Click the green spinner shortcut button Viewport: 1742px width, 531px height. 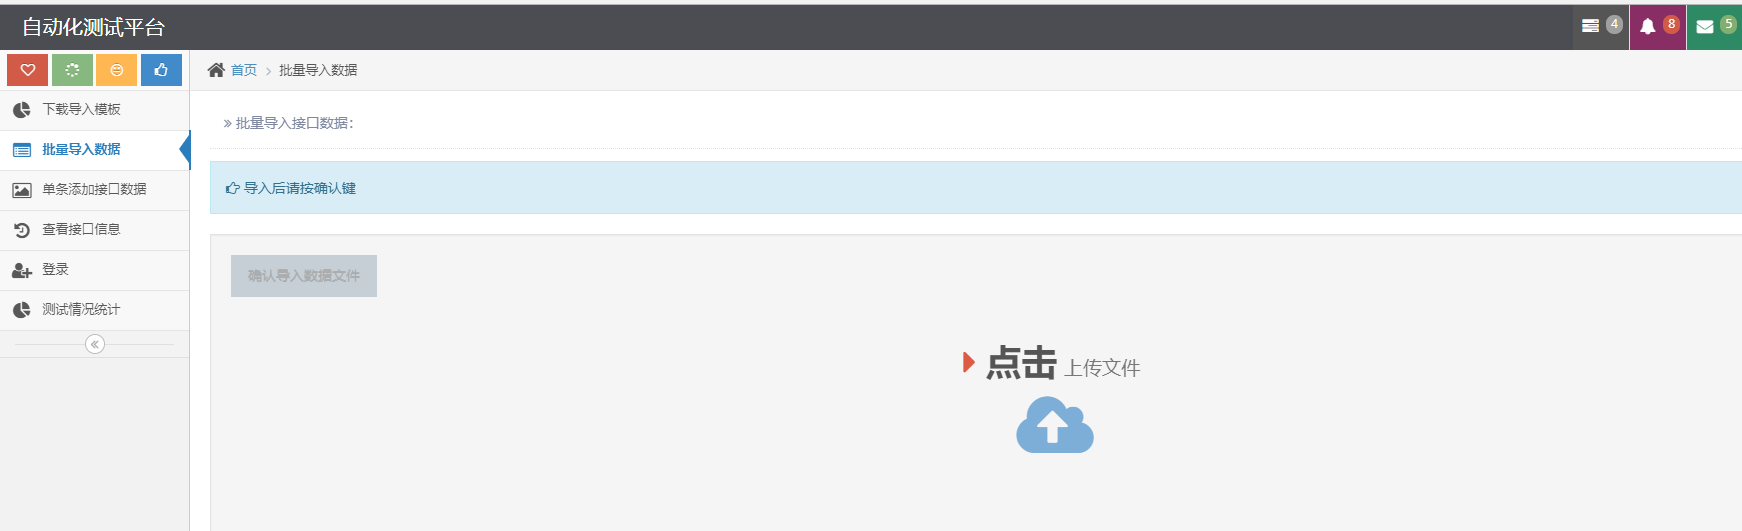pos(72,70)
